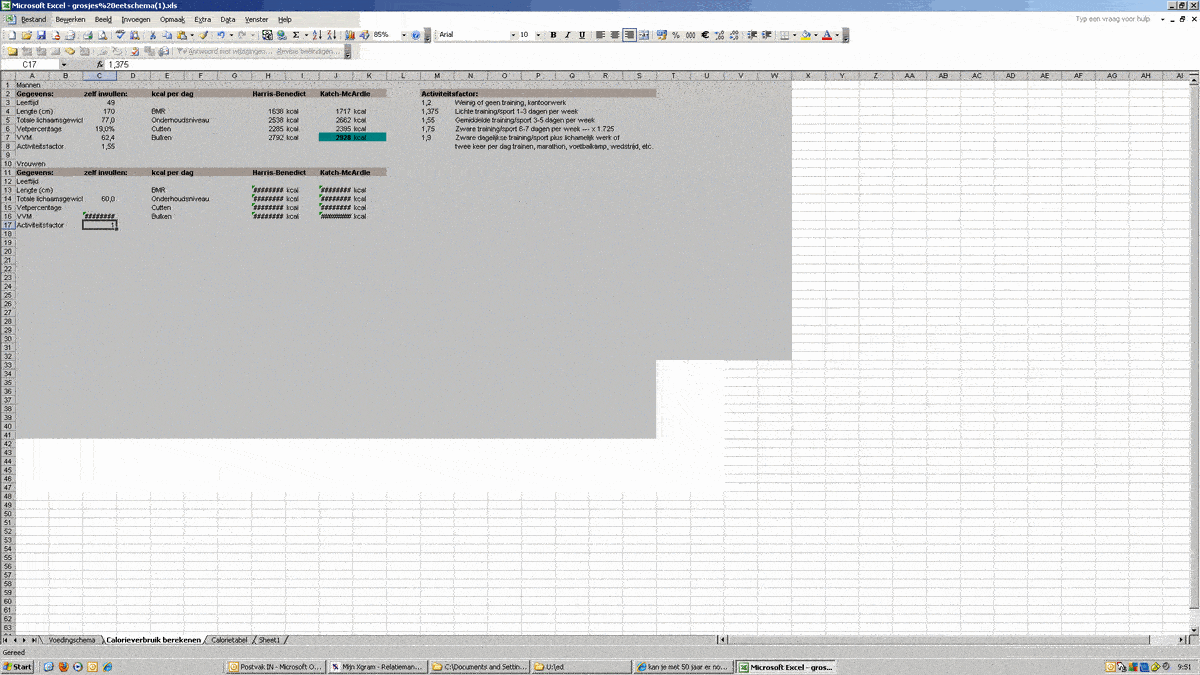The image size is (1200, 675).
Task: Apply Euro currency style
Action: (x=705, y=35)
